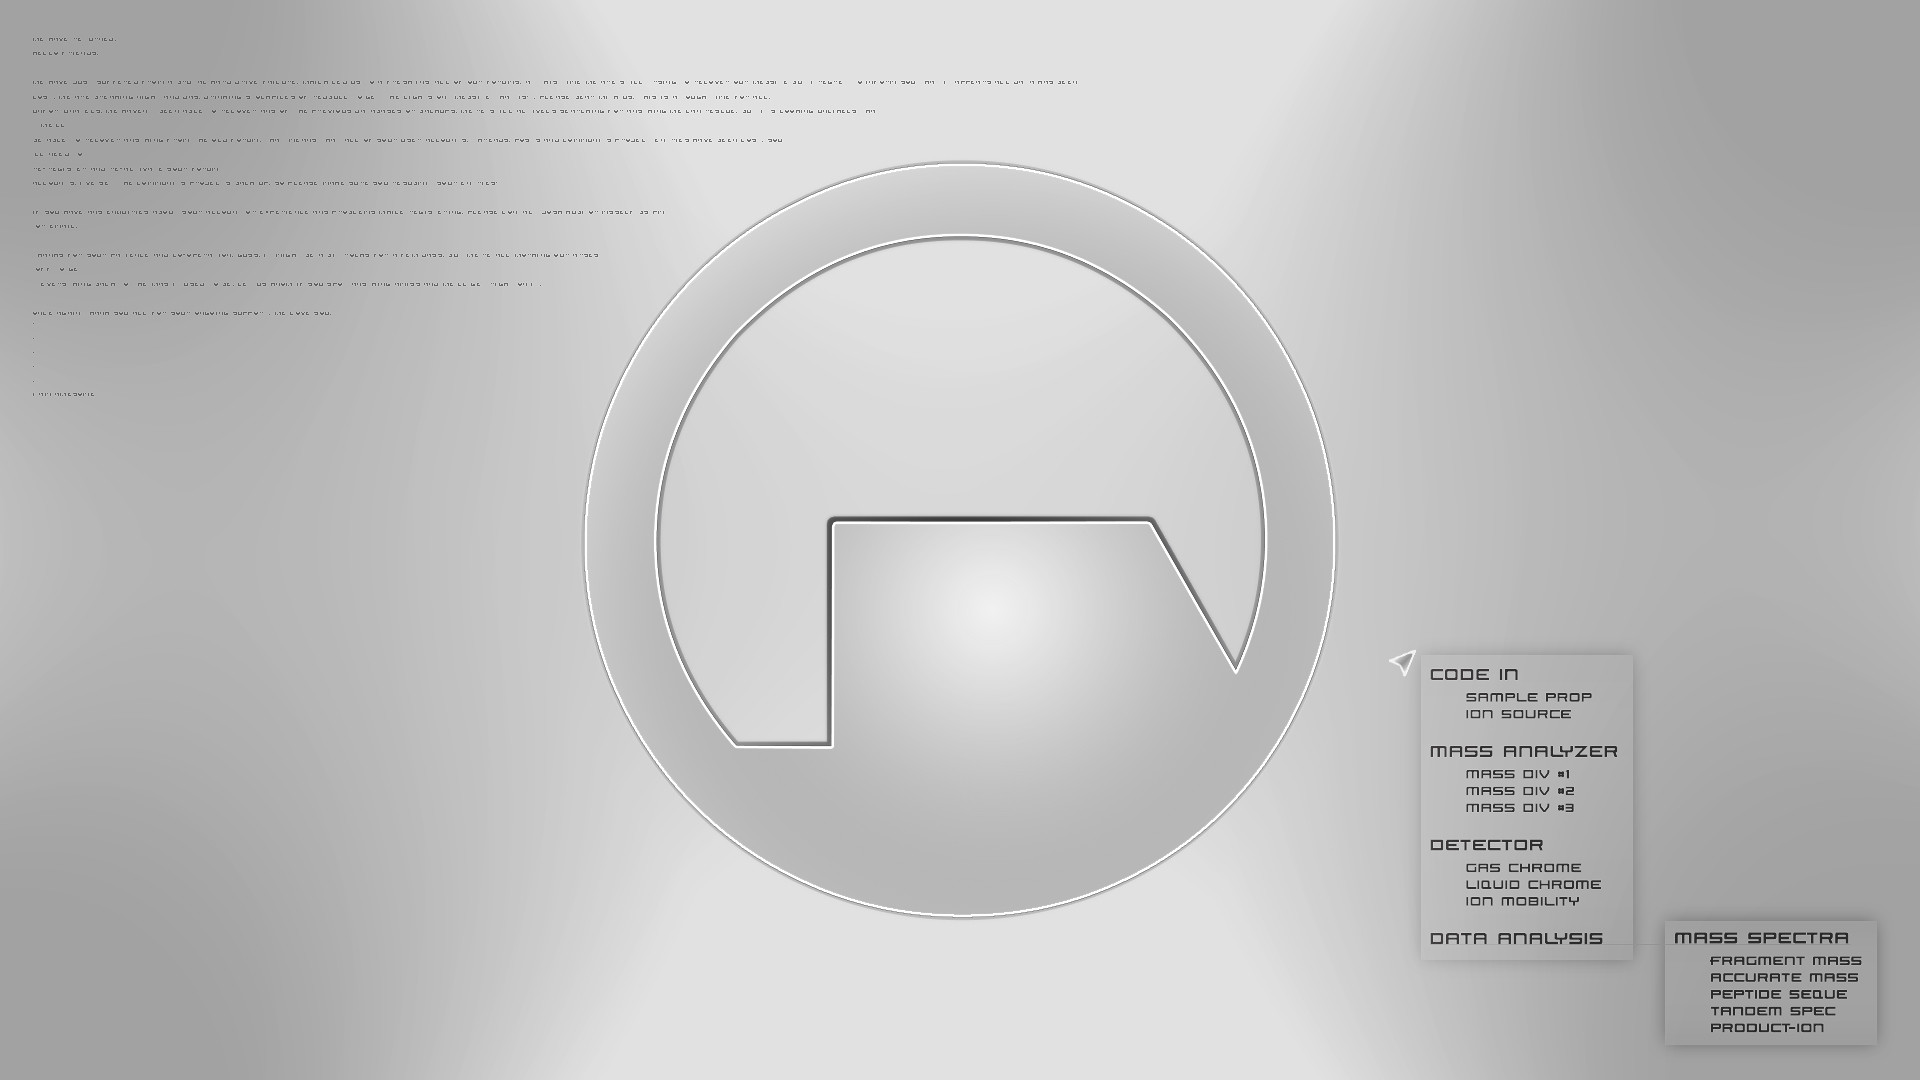Viewport: 1920px width, 1080px height.
Task: Toggle the Gas Chrome detector option
Action: click(x=1522, y=866)
